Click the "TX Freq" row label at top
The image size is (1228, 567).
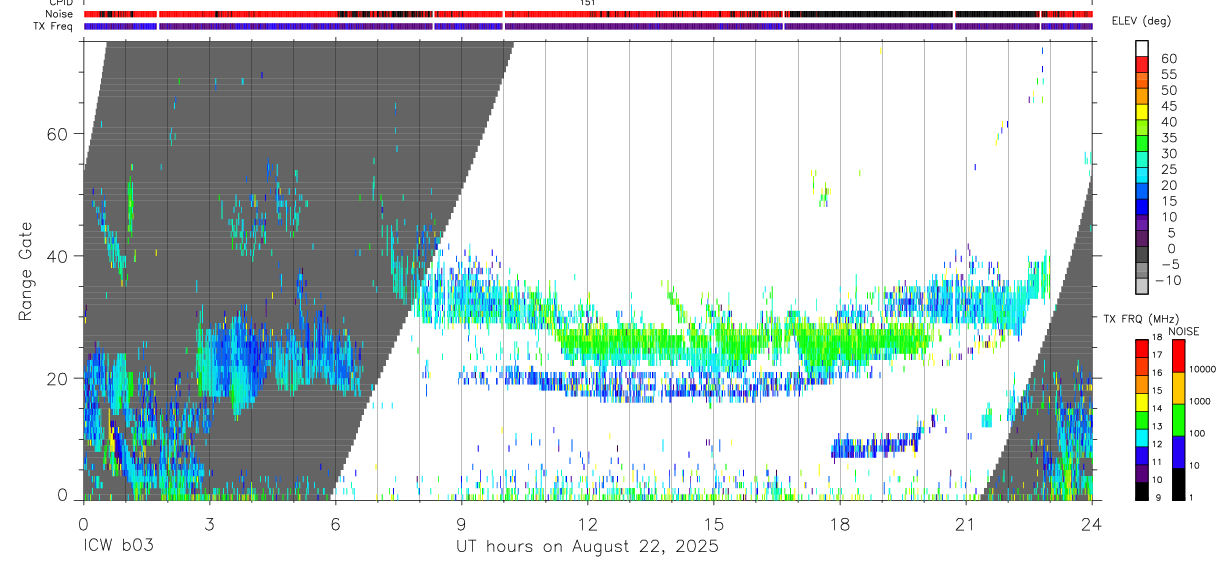coord(54,26)
